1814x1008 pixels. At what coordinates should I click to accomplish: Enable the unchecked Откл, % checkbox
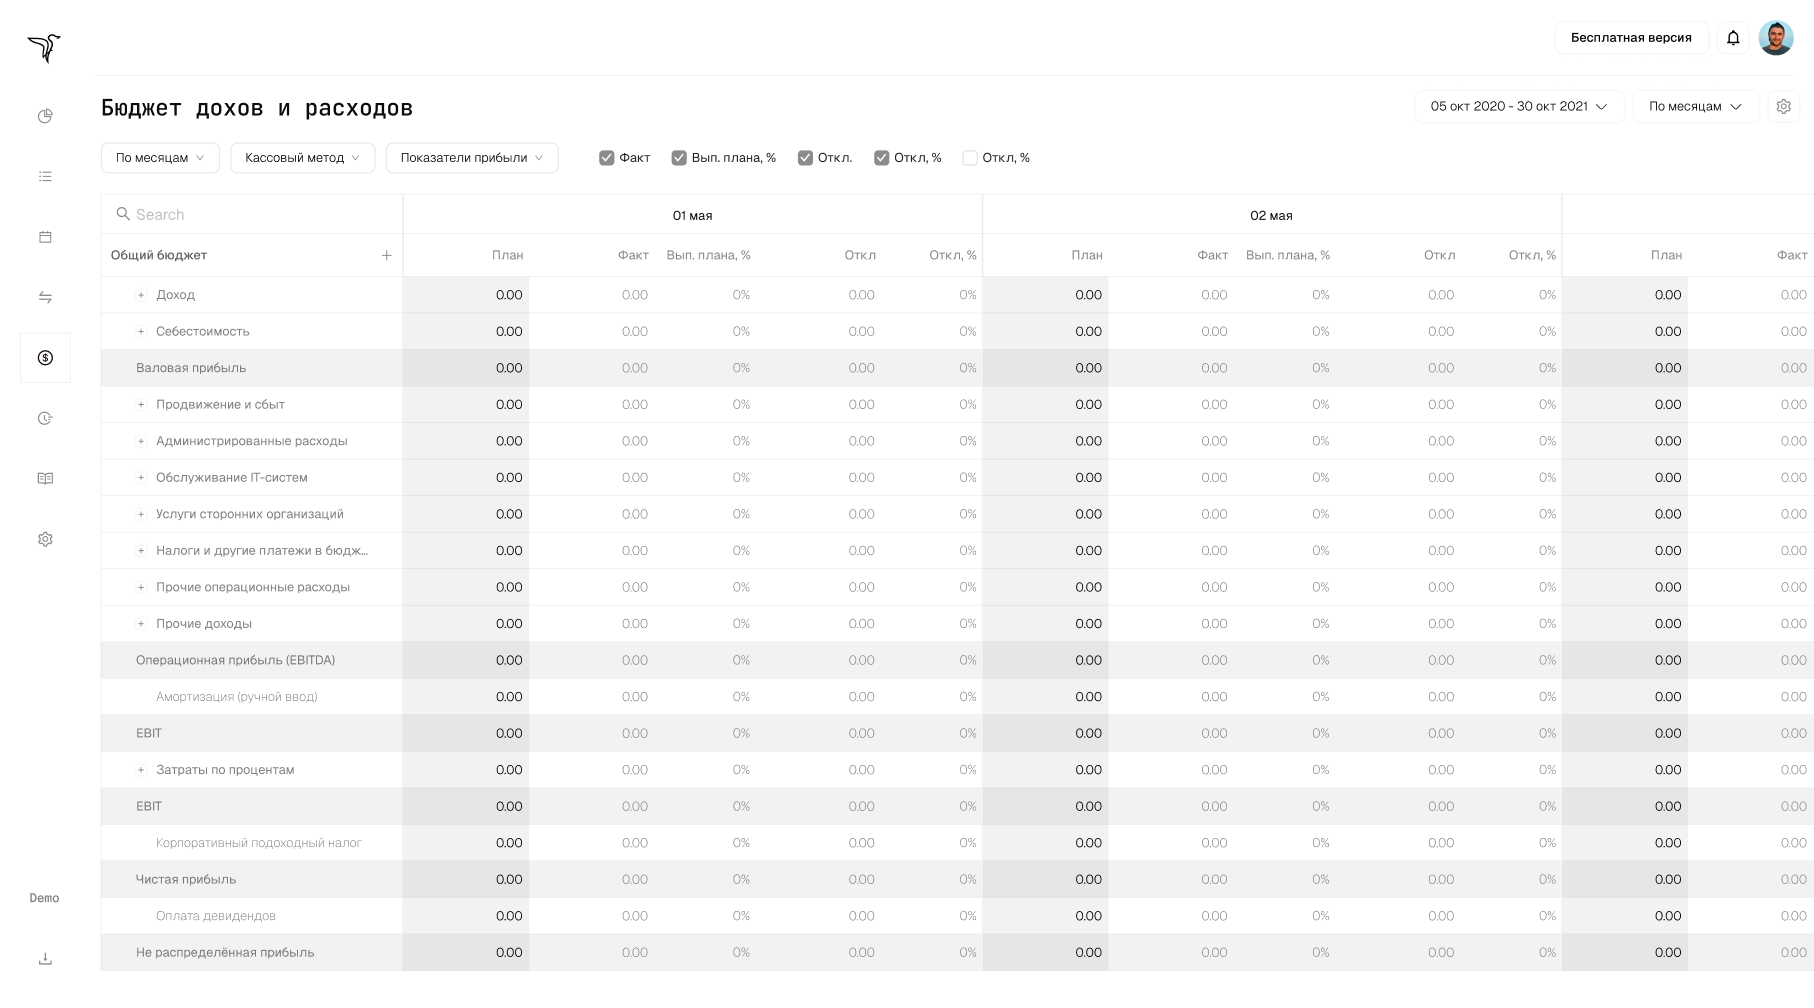[x=969, y=158]
